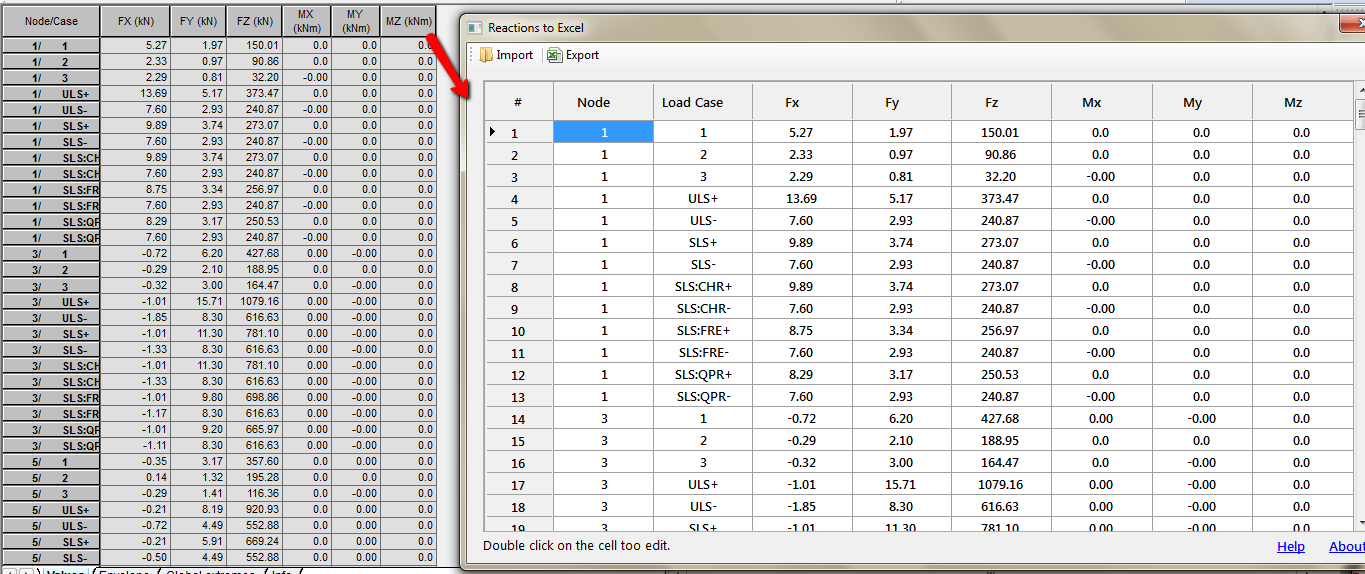
Task: Click Fx value 13.69 in the dialog
Action: 802,198
